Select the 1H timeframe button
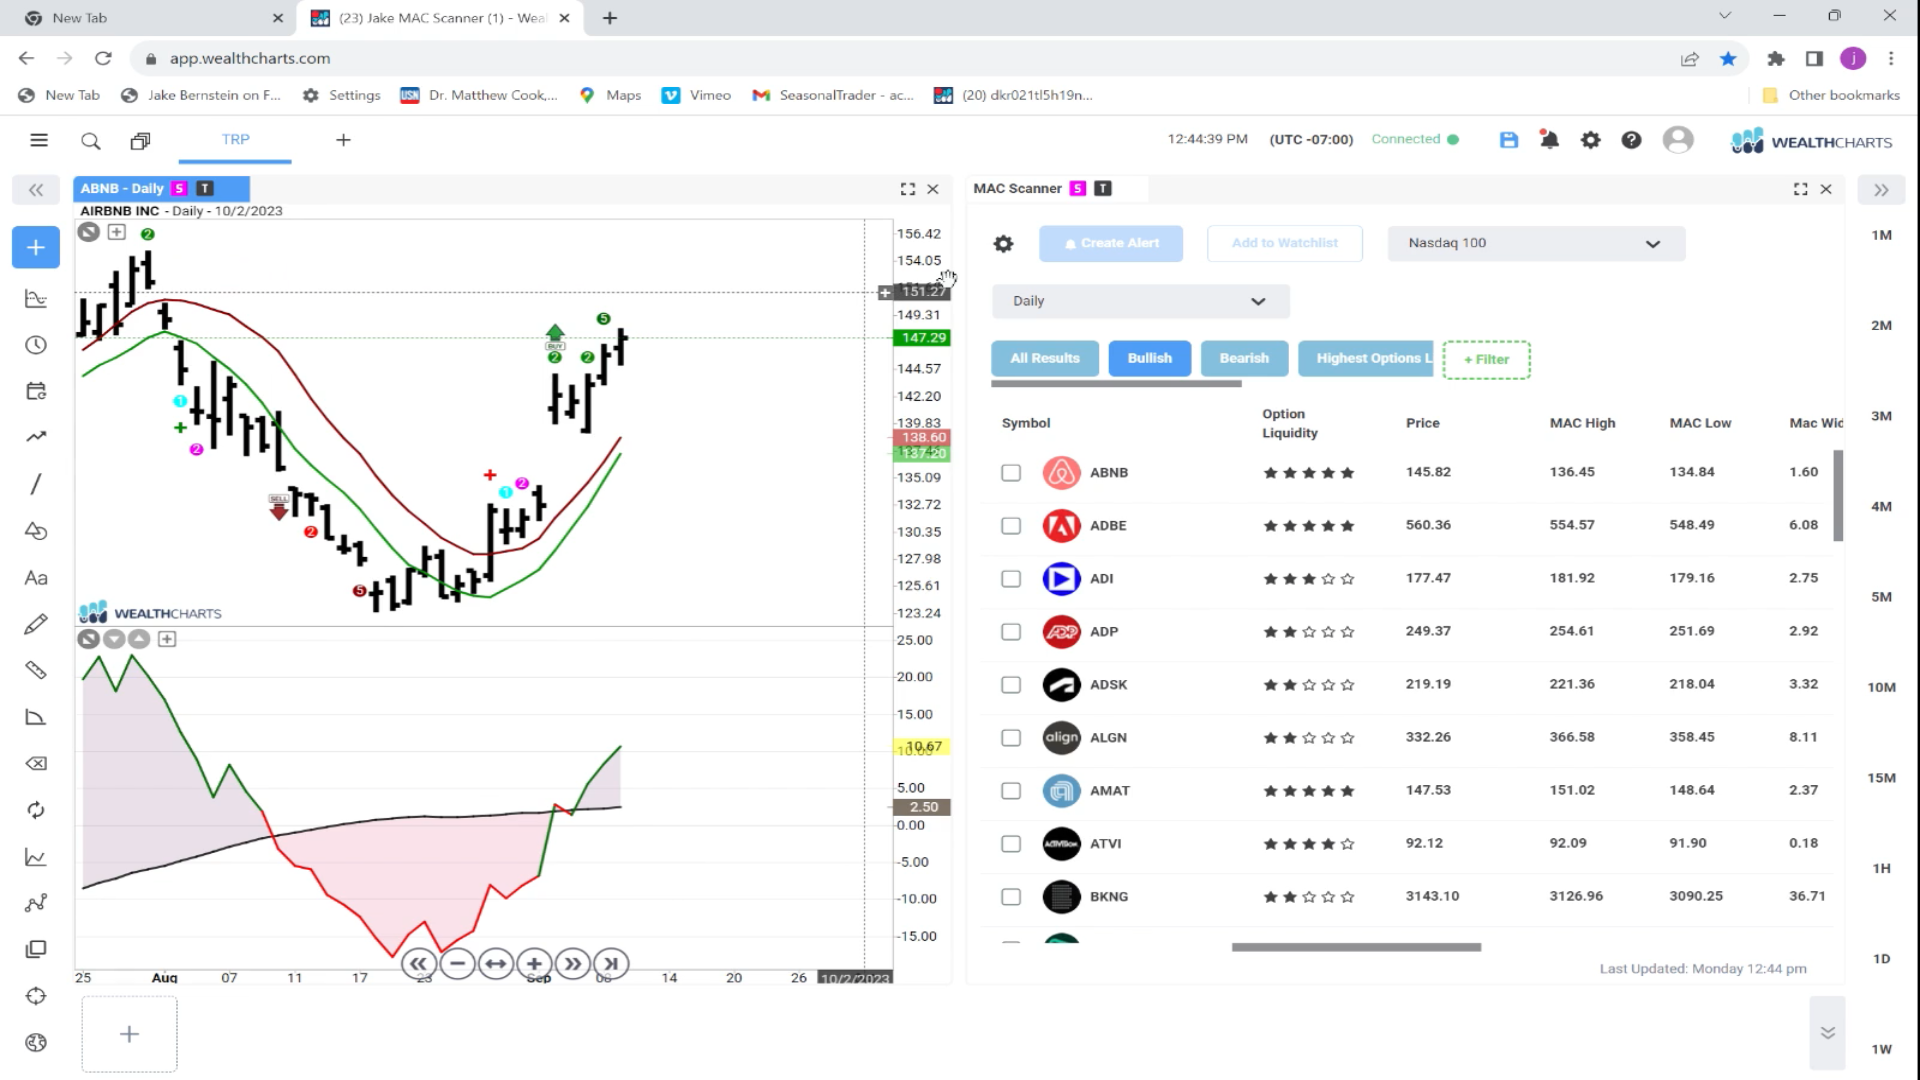This screenshot has width=1920, height=1080. [1881, 868]
